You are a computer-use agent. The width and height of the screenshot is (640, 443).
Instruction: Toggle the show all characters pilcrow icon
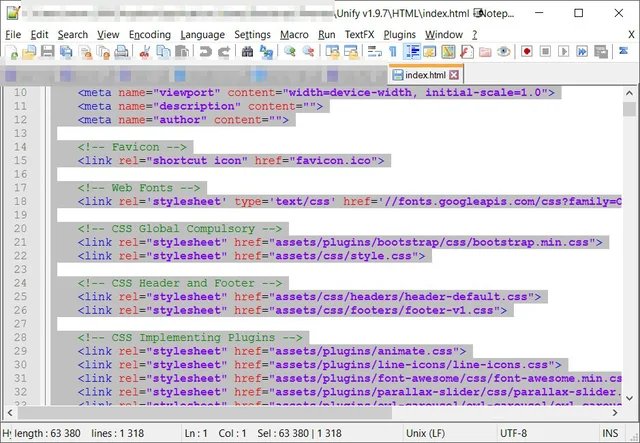pos(393,51)
